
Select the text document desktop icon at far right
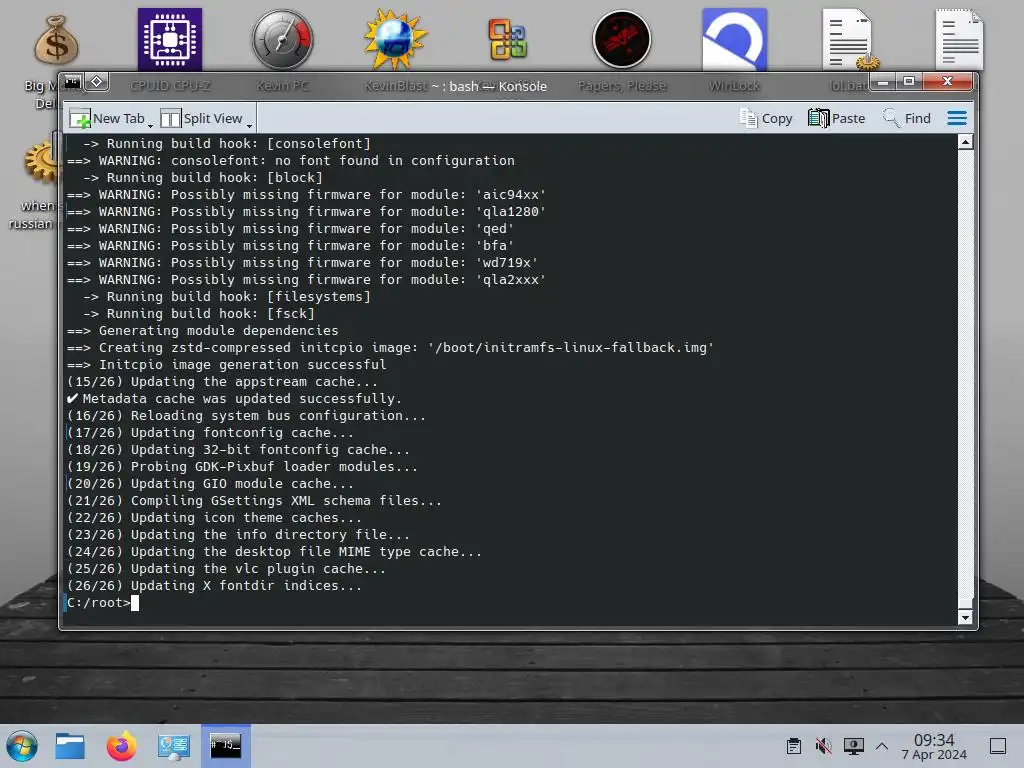959,40
